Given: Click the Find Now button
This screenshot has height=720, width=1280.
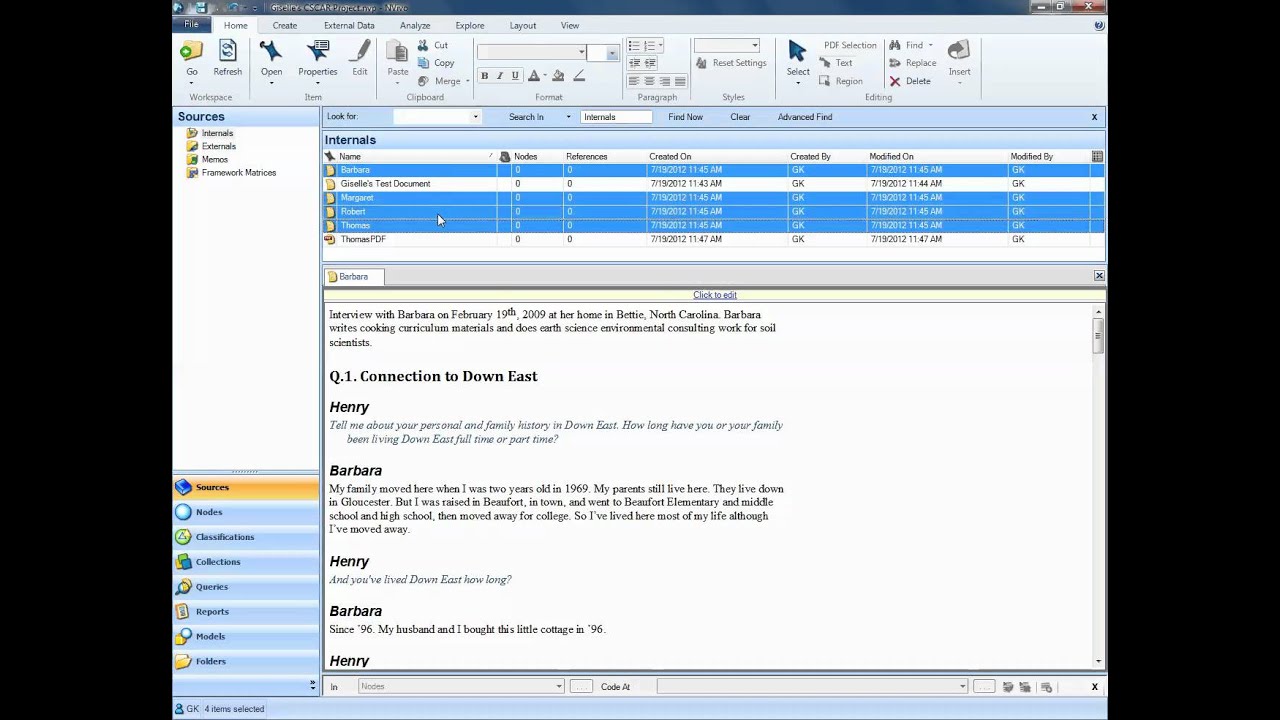Looking at the screenshot, I should pos(685,117).
